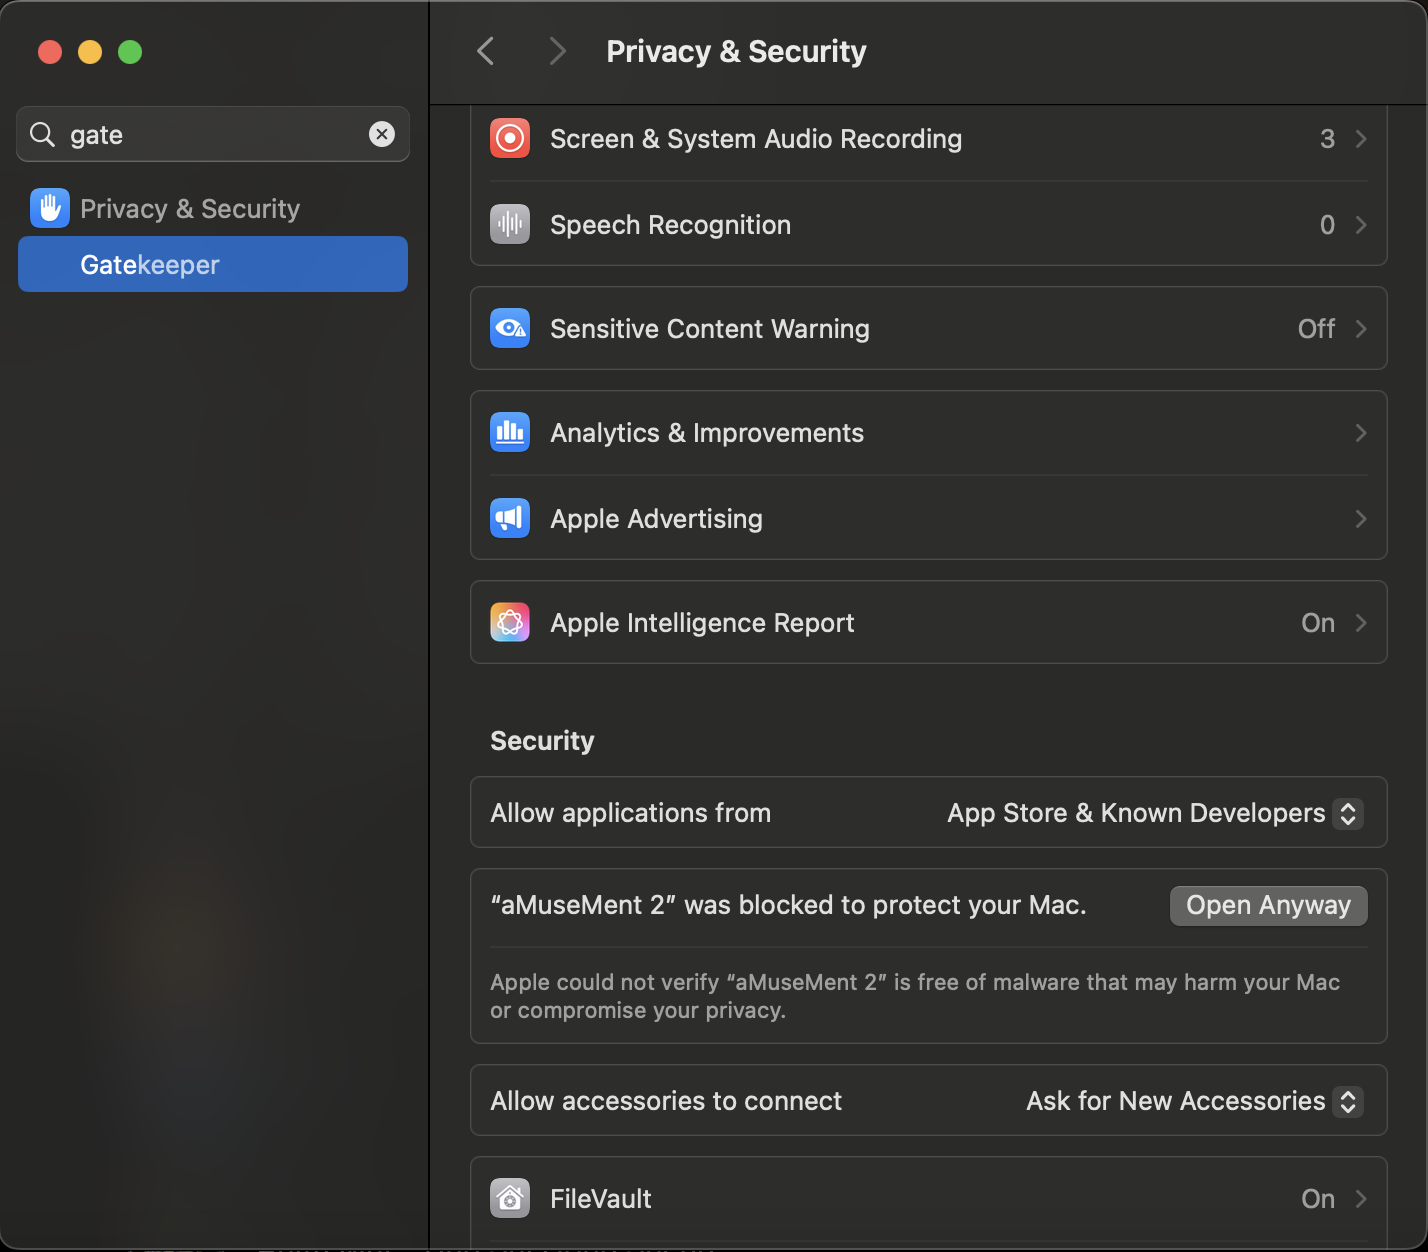This screenshot has width=1428, height=1252.
Task: Expand Screen & System Audio Recording chevron
Action: (1361, 139)
